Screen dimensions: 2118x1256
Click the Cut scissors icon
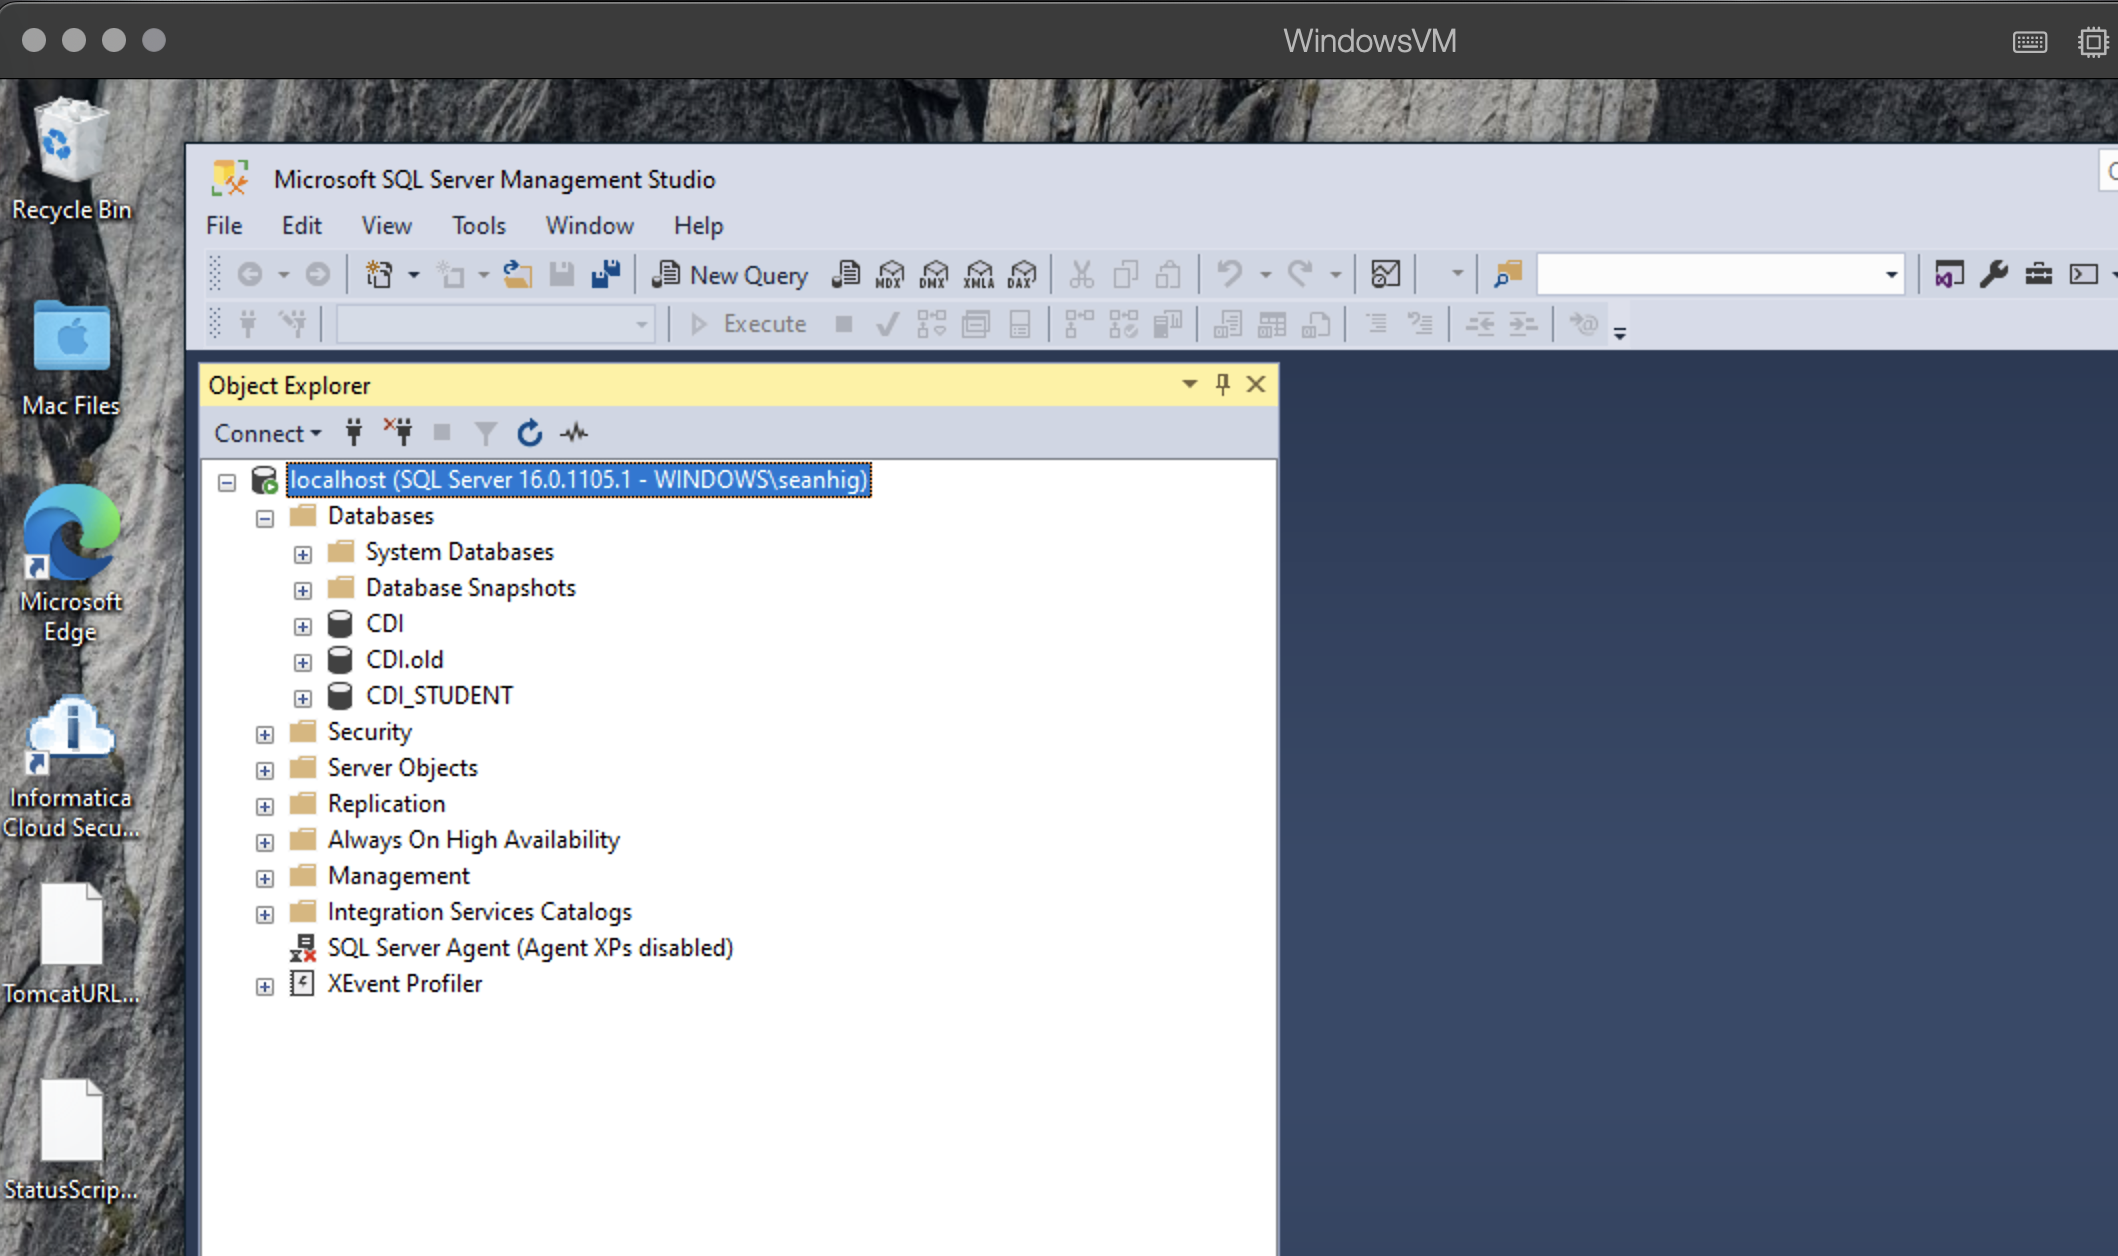[x=1081, y=274]
